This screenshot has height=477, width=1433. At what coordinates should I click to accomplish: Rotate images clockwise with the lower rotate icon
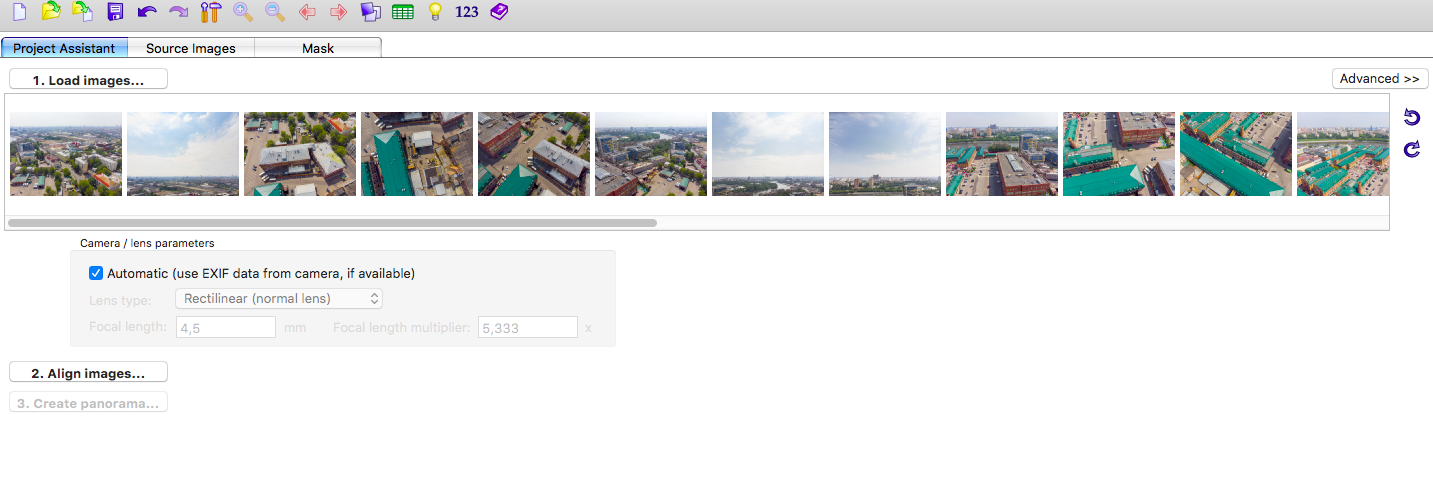(1412, 149)
